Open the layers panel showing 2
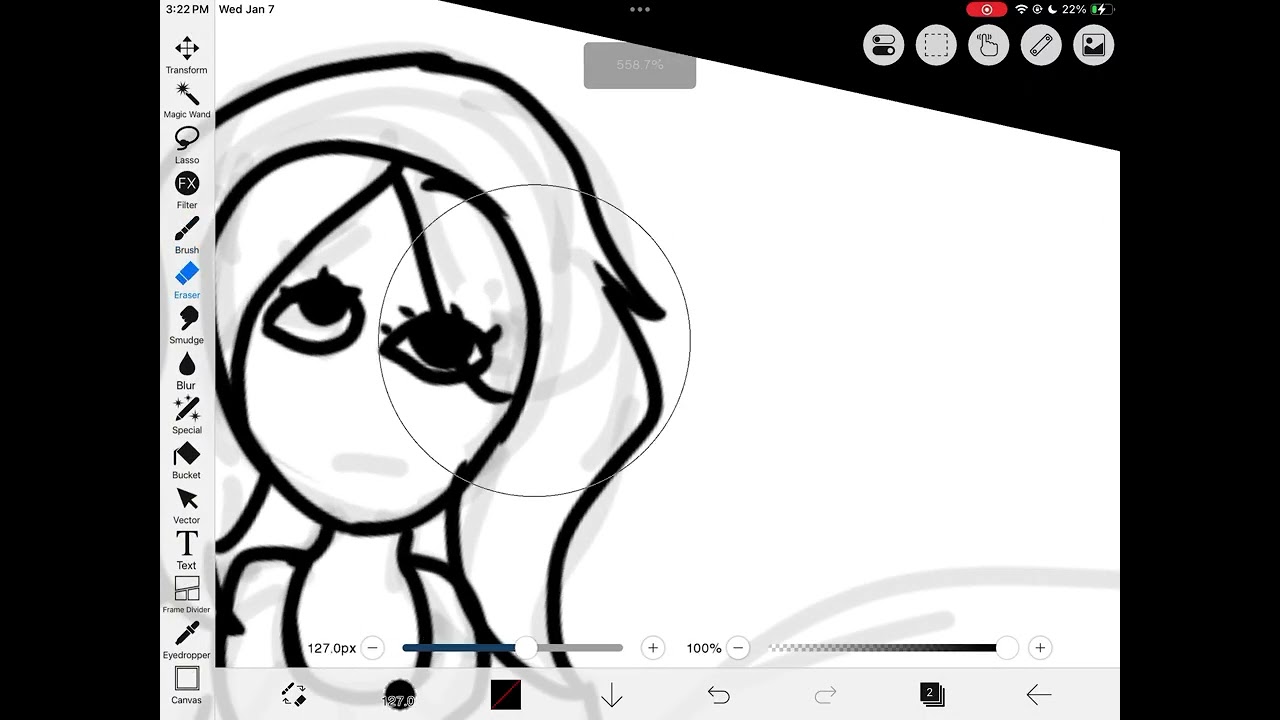Image resolution: width=1280 pixels, height=720 pixels. 932,694
